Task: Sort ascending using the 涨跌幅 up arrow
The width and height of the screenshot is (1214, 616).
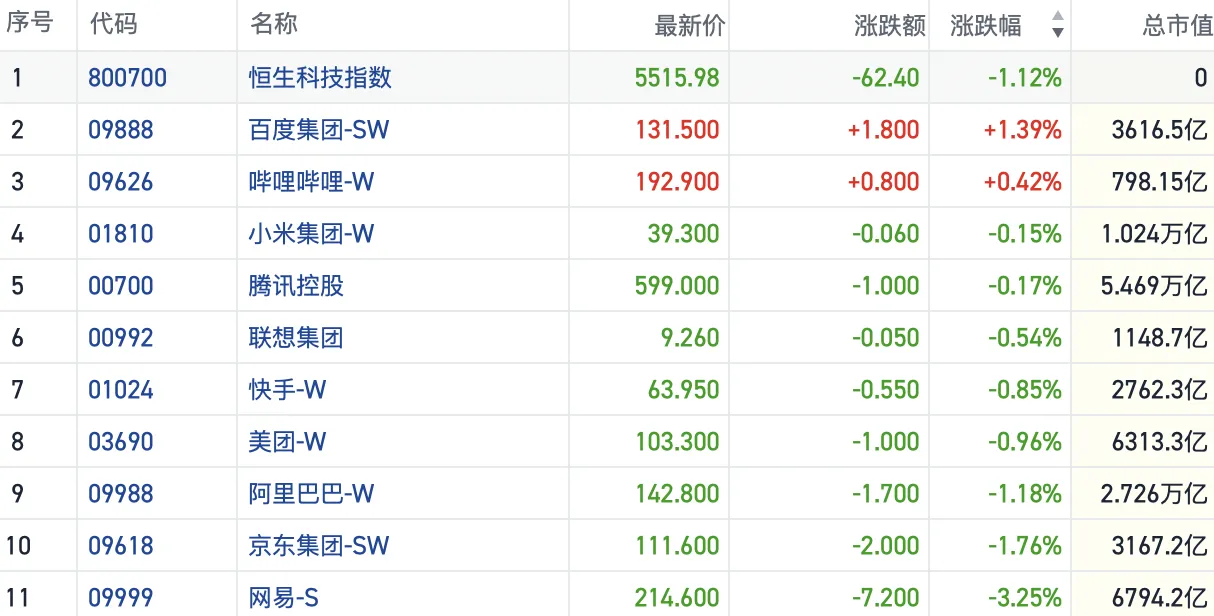Action: tap(1057, 17)
